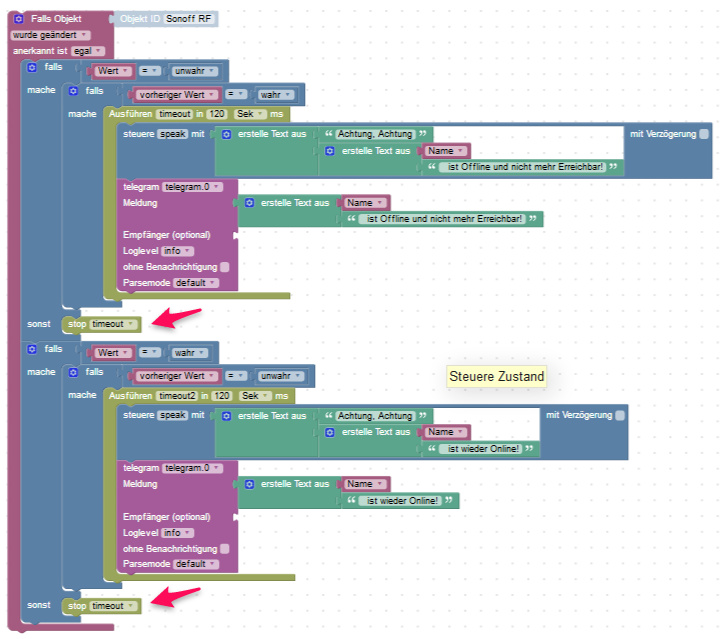Open 'Name' dropdown in Online speak text

coord(446,432)
